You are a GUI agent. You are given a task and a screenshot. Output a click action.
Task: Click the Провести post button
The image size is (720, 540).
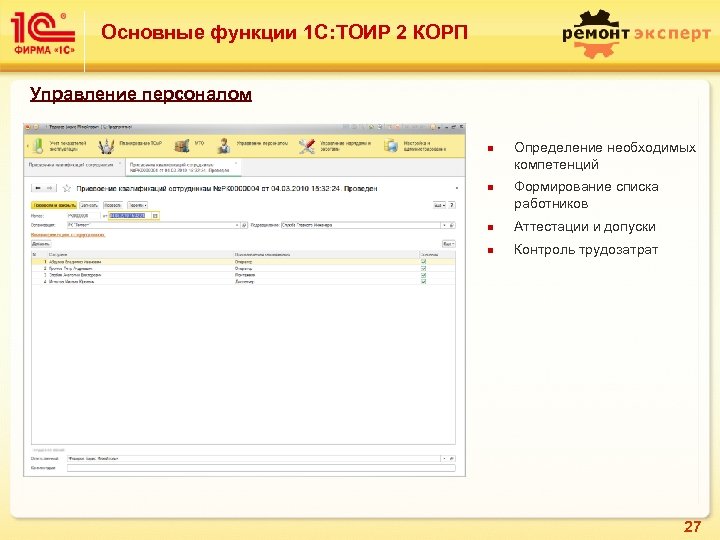coord(113,205)
